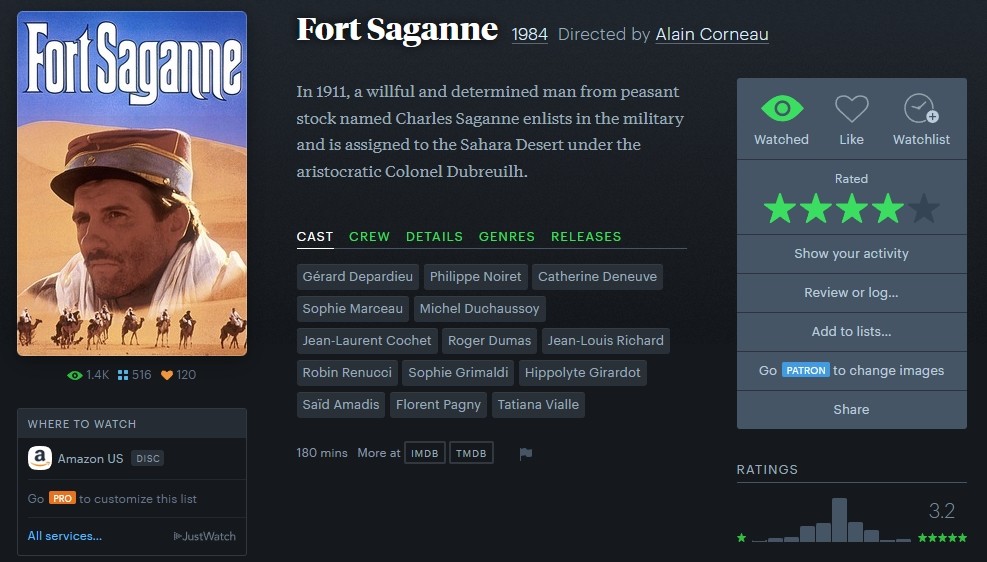987x562 pixels.
Task: Open the TMDB link badge
Action: click(471, 454)
